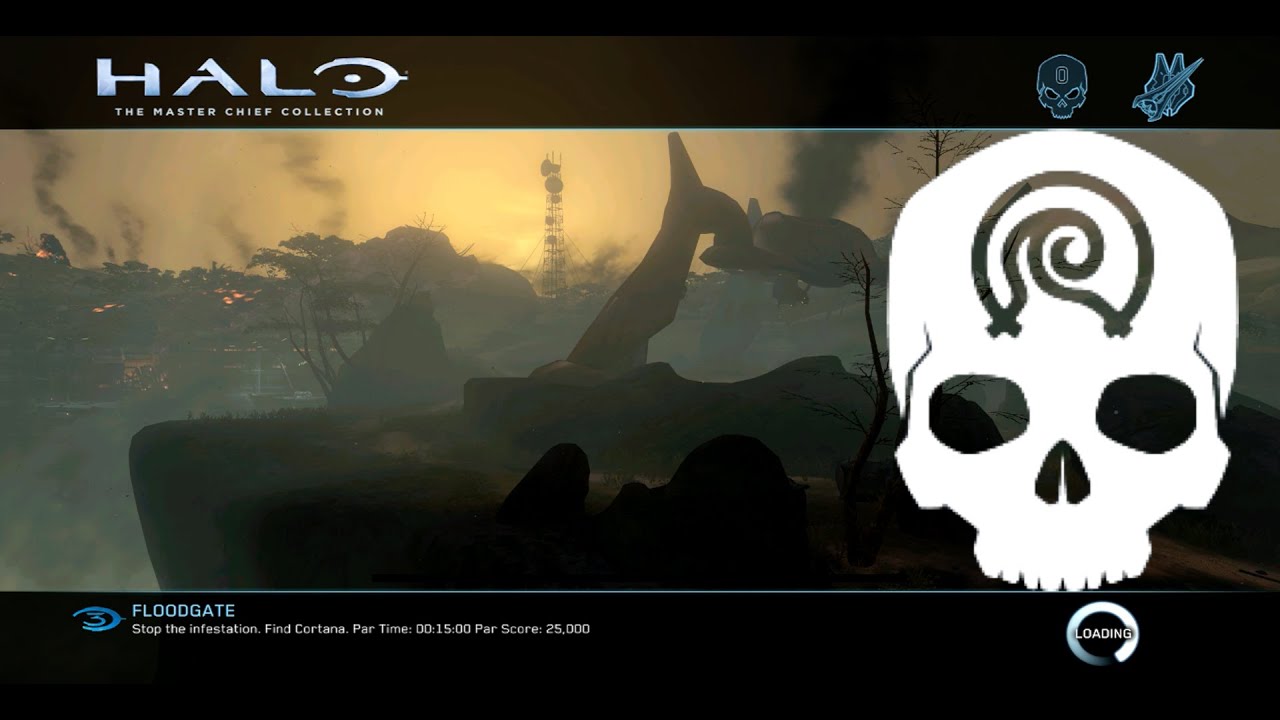Click the mission description mentioning Par Time

click(361, 629)
